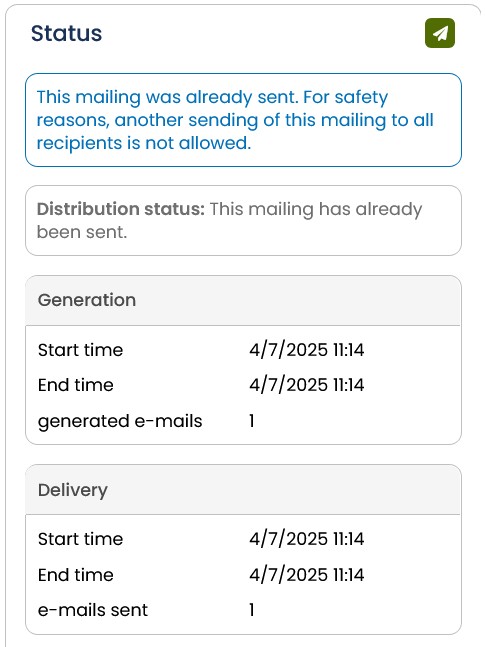Click the Generation Start time value
This screenshot has width=485, height=647.
[x=306, y=350]
